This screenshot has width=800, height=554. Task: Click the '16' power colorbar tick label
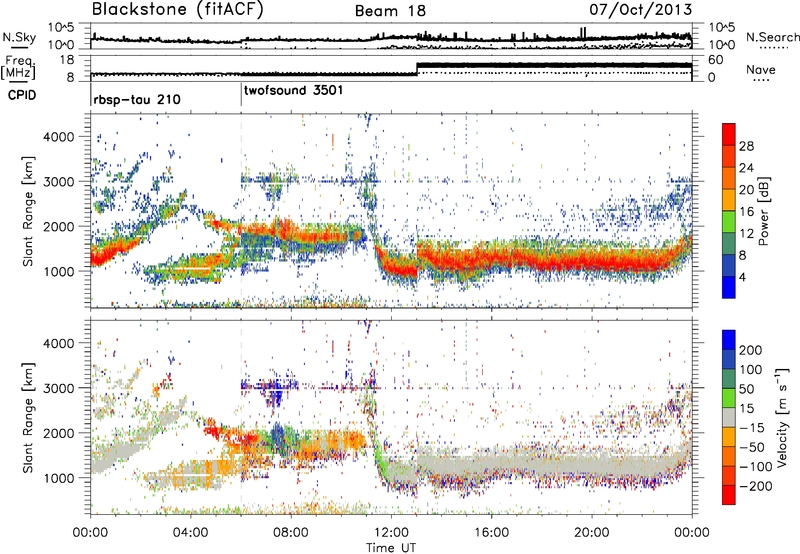click(746, 212)
